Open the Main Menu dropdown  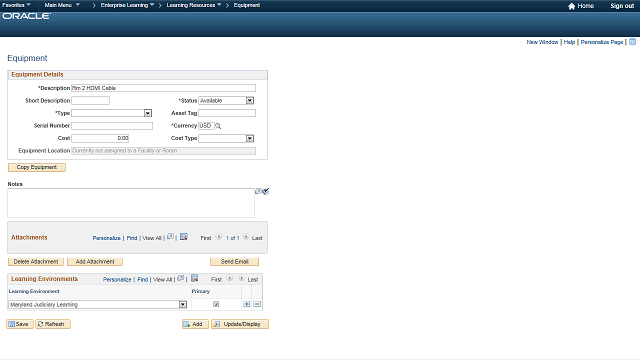[62, 5]
